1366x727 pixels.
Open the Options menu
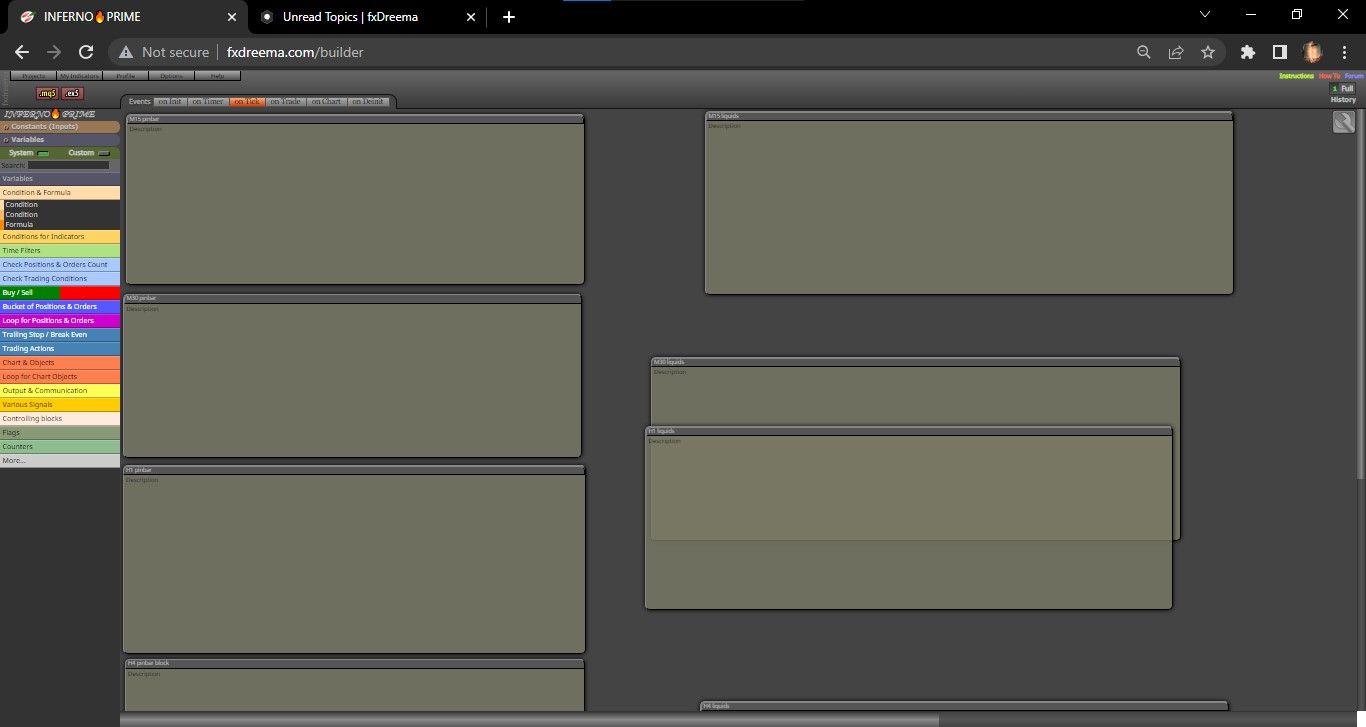coord(171,76)
